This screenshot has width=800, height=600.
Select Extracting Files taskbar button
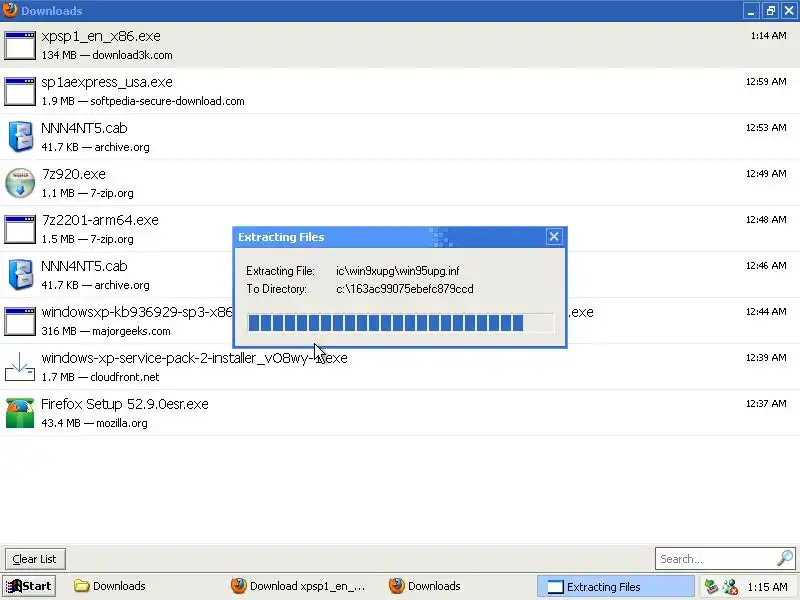tap(615, 586)
